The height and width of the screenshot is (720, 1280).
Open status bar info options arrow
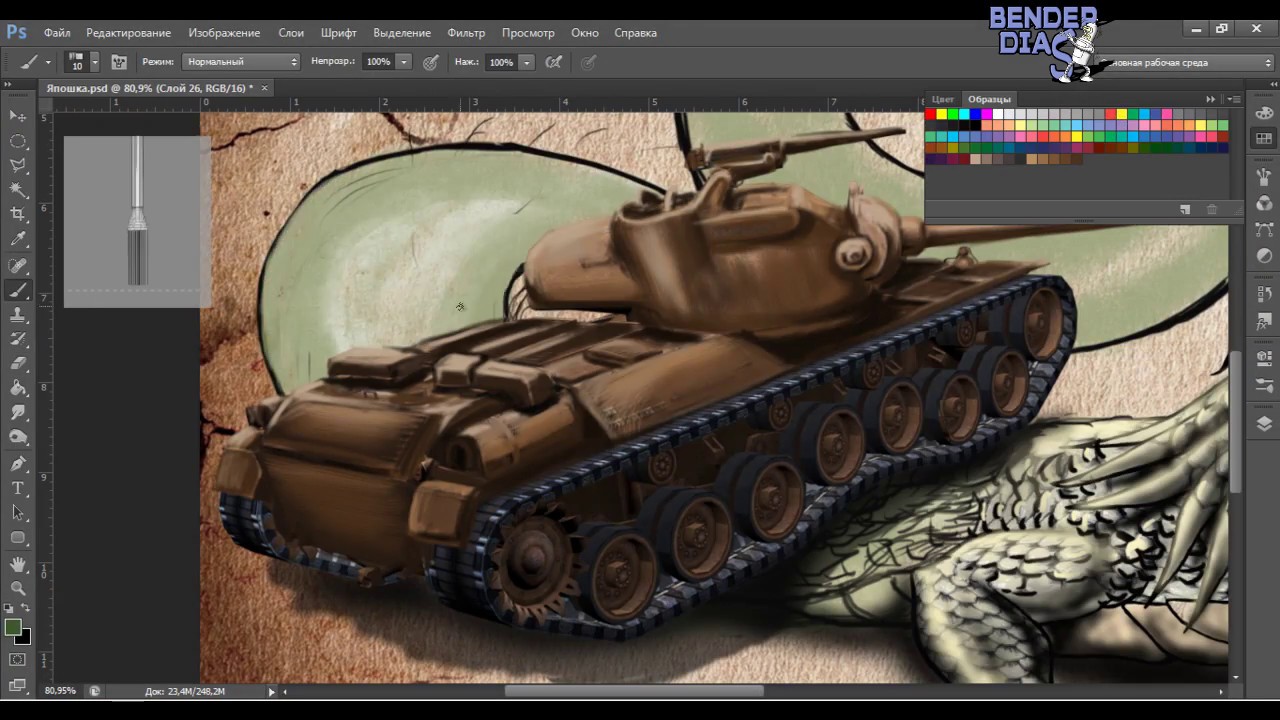click(x=271, y=691)
